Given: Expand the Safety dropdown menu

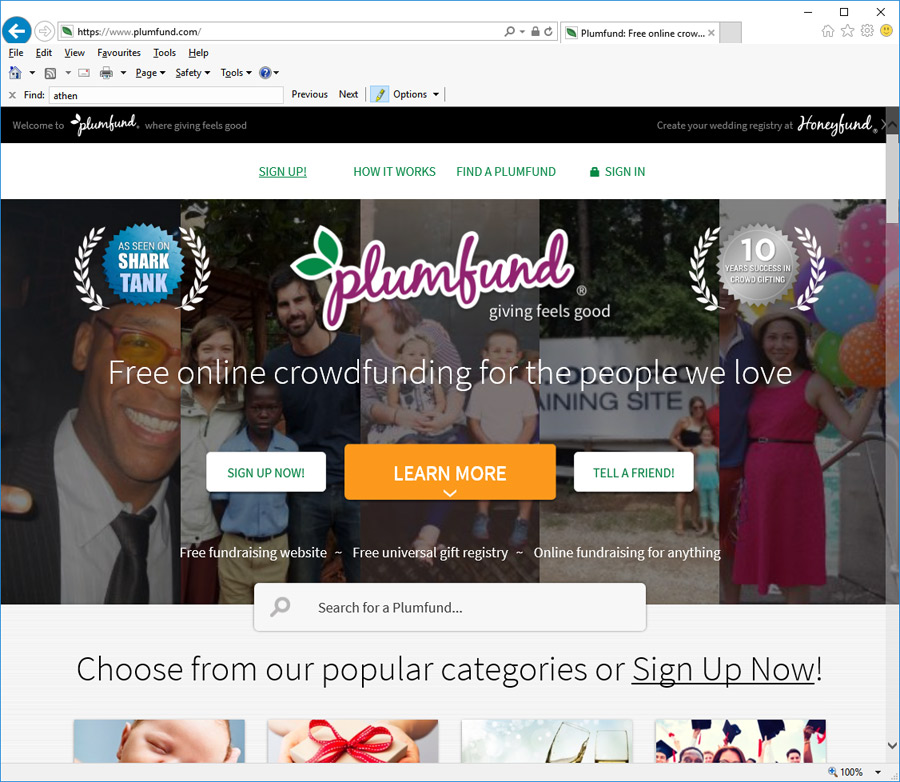Looking at the screenshot, I should pos(193,73).
